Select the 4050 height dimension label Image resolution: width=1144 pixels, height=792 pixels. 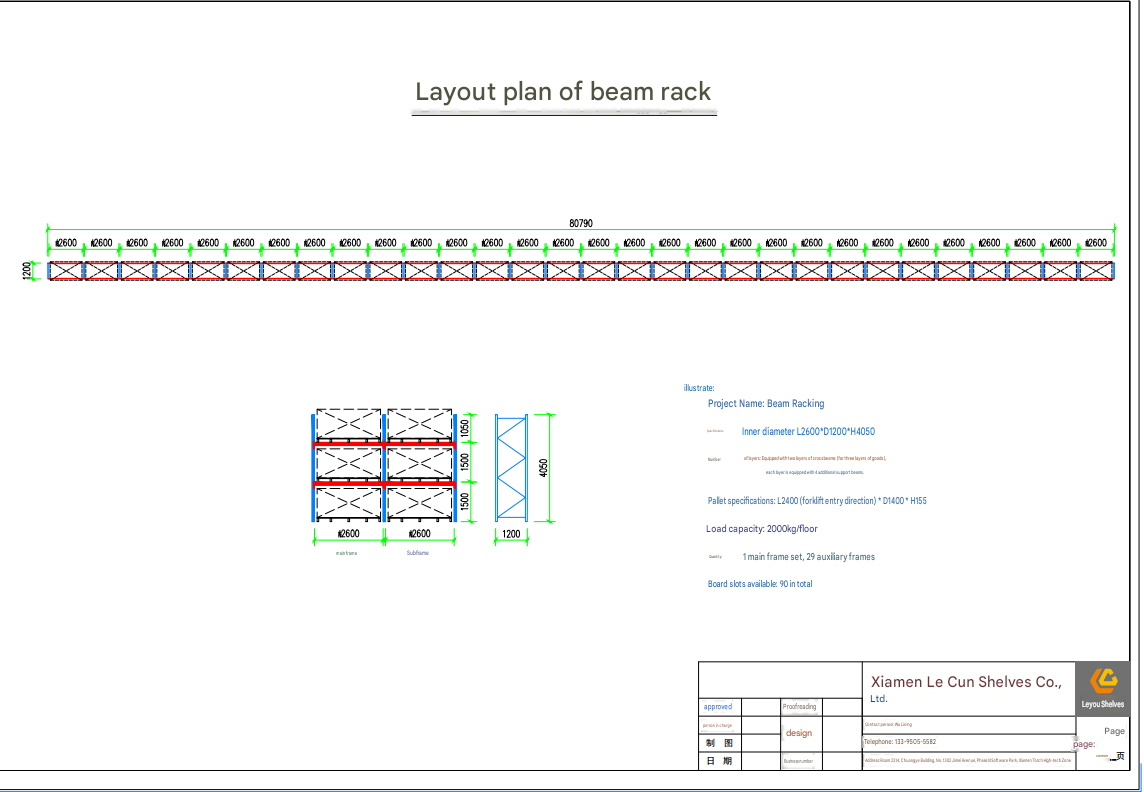543,468
